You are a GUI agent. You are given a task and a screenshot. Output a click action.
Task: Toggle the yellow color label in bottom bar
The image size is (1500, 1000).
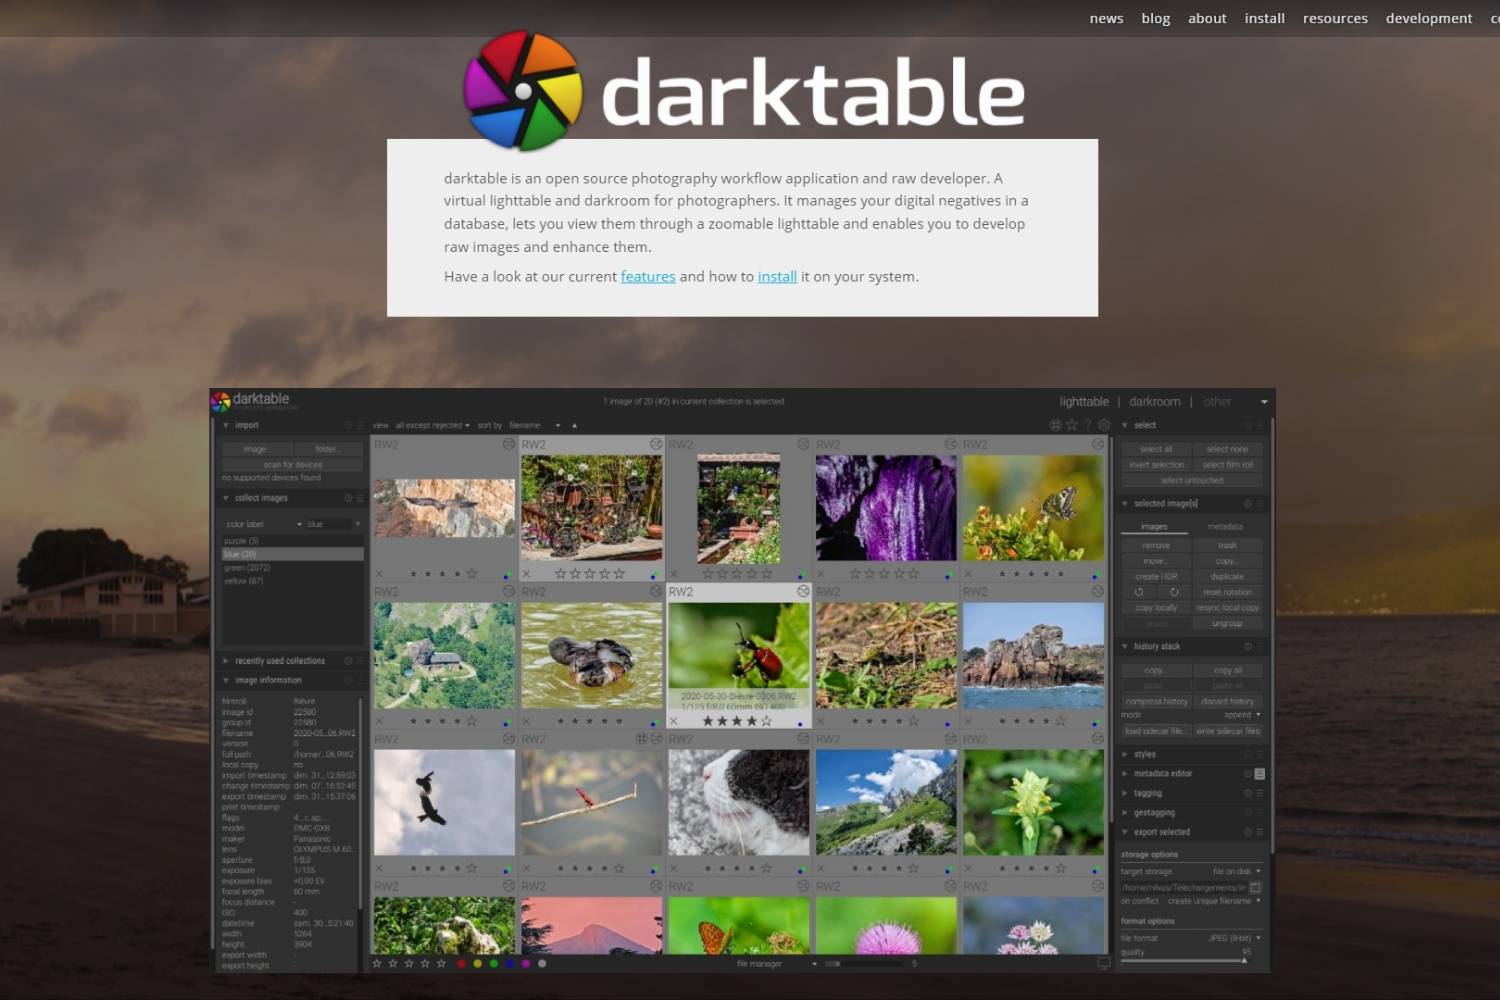(x=477, y=964)
